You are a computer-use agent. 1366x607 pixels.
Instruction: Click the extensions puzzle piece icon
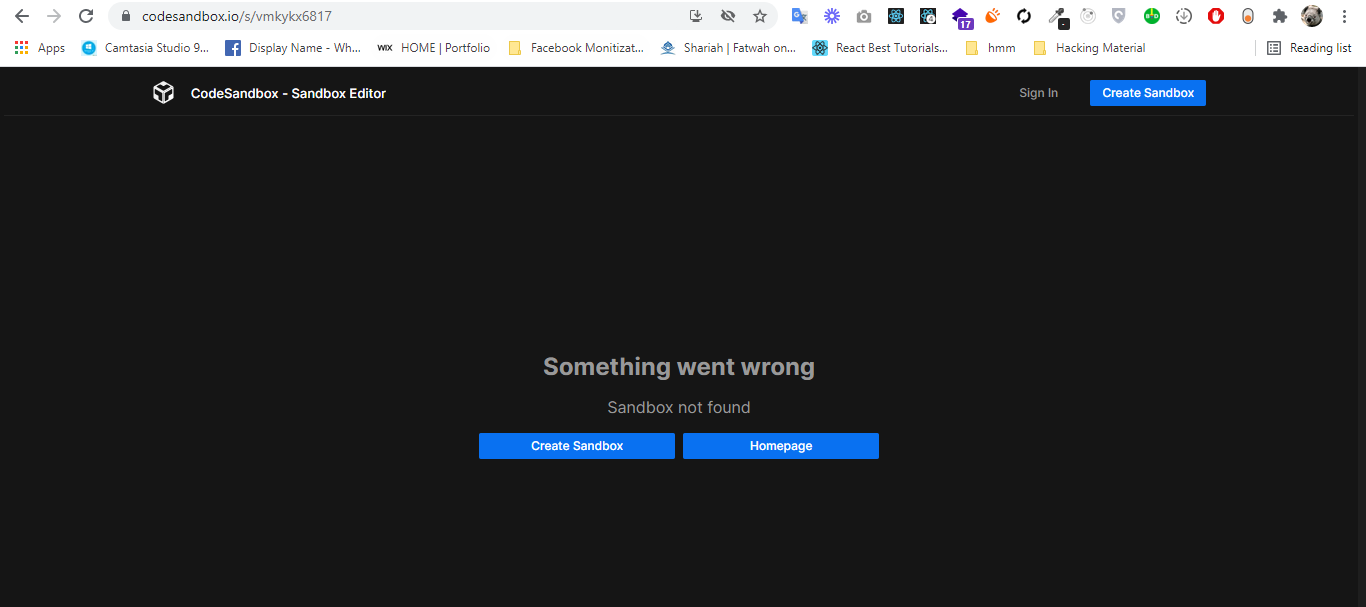(1280, 16)
